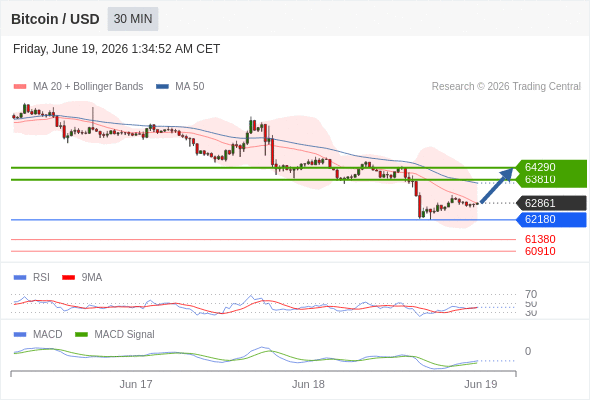Click the 60910 support price label
Viewport: 590px width, 400px height.
(540, 251)
